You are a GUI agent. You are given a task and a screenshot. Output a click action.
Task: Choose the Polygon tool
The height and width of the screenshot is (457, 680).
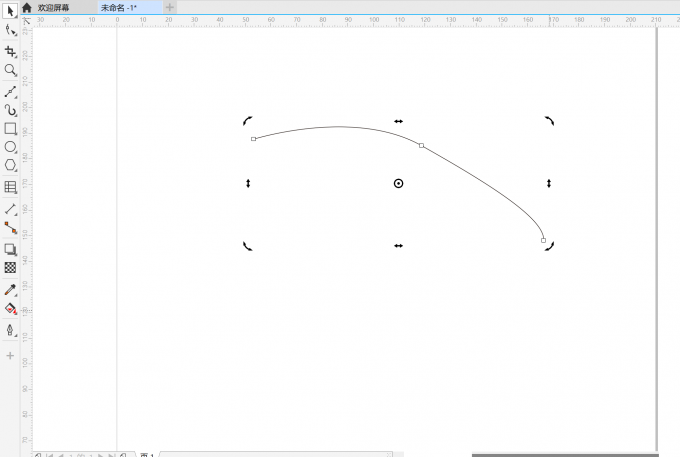coord(10,165)
